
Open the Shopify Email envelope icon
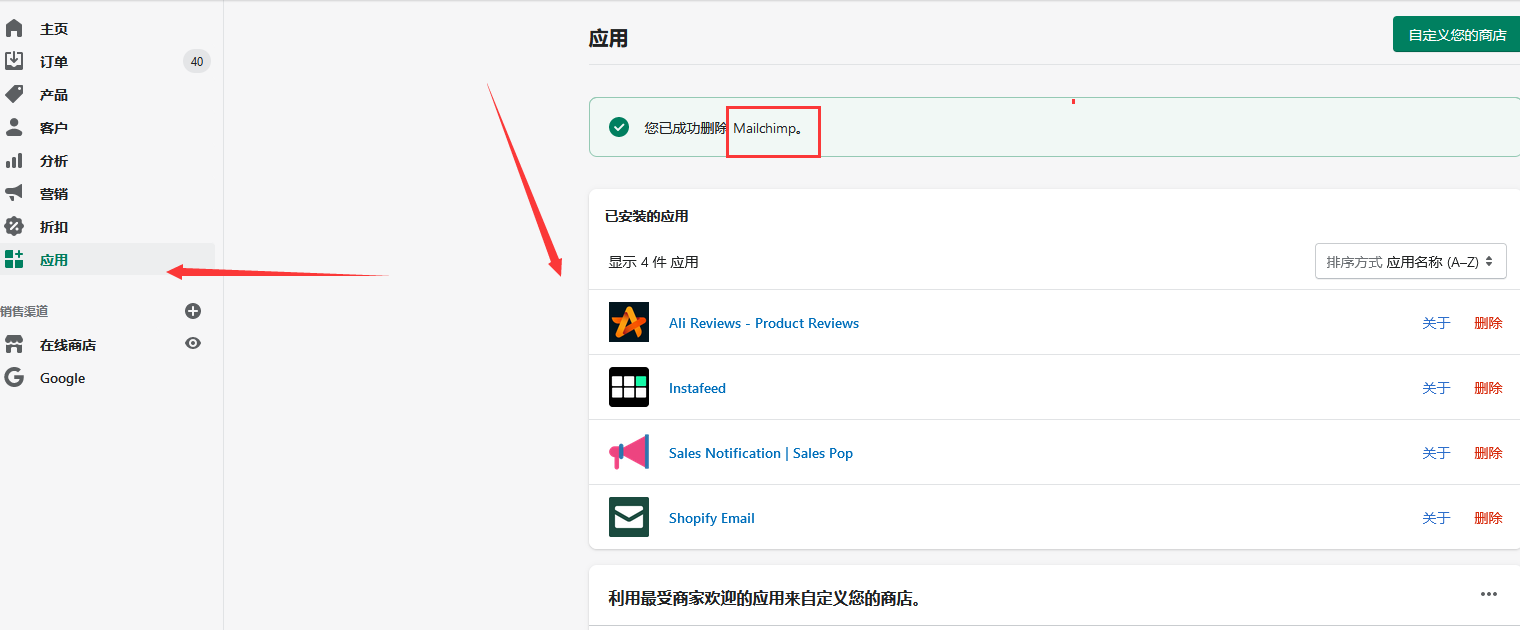point(629,517)
